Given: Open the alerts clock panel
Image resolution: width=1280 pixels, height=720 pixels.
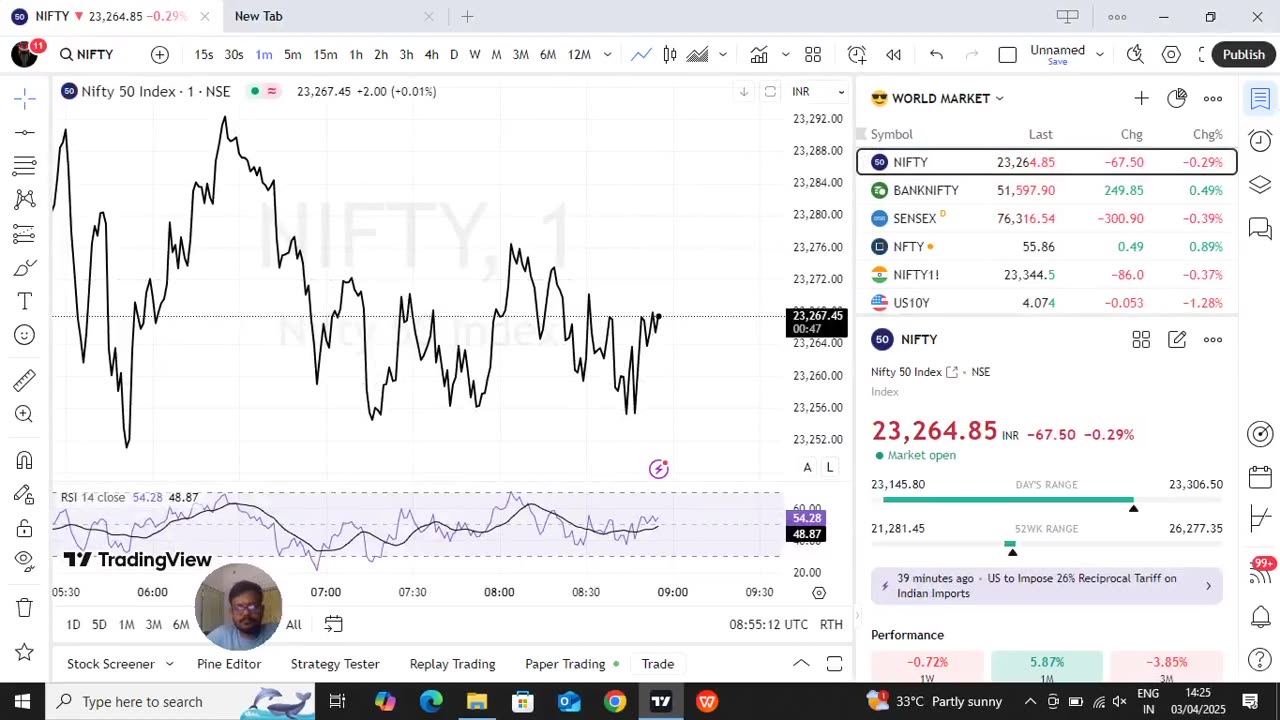Looking at the screenshot, I should tap(1260, 141).
